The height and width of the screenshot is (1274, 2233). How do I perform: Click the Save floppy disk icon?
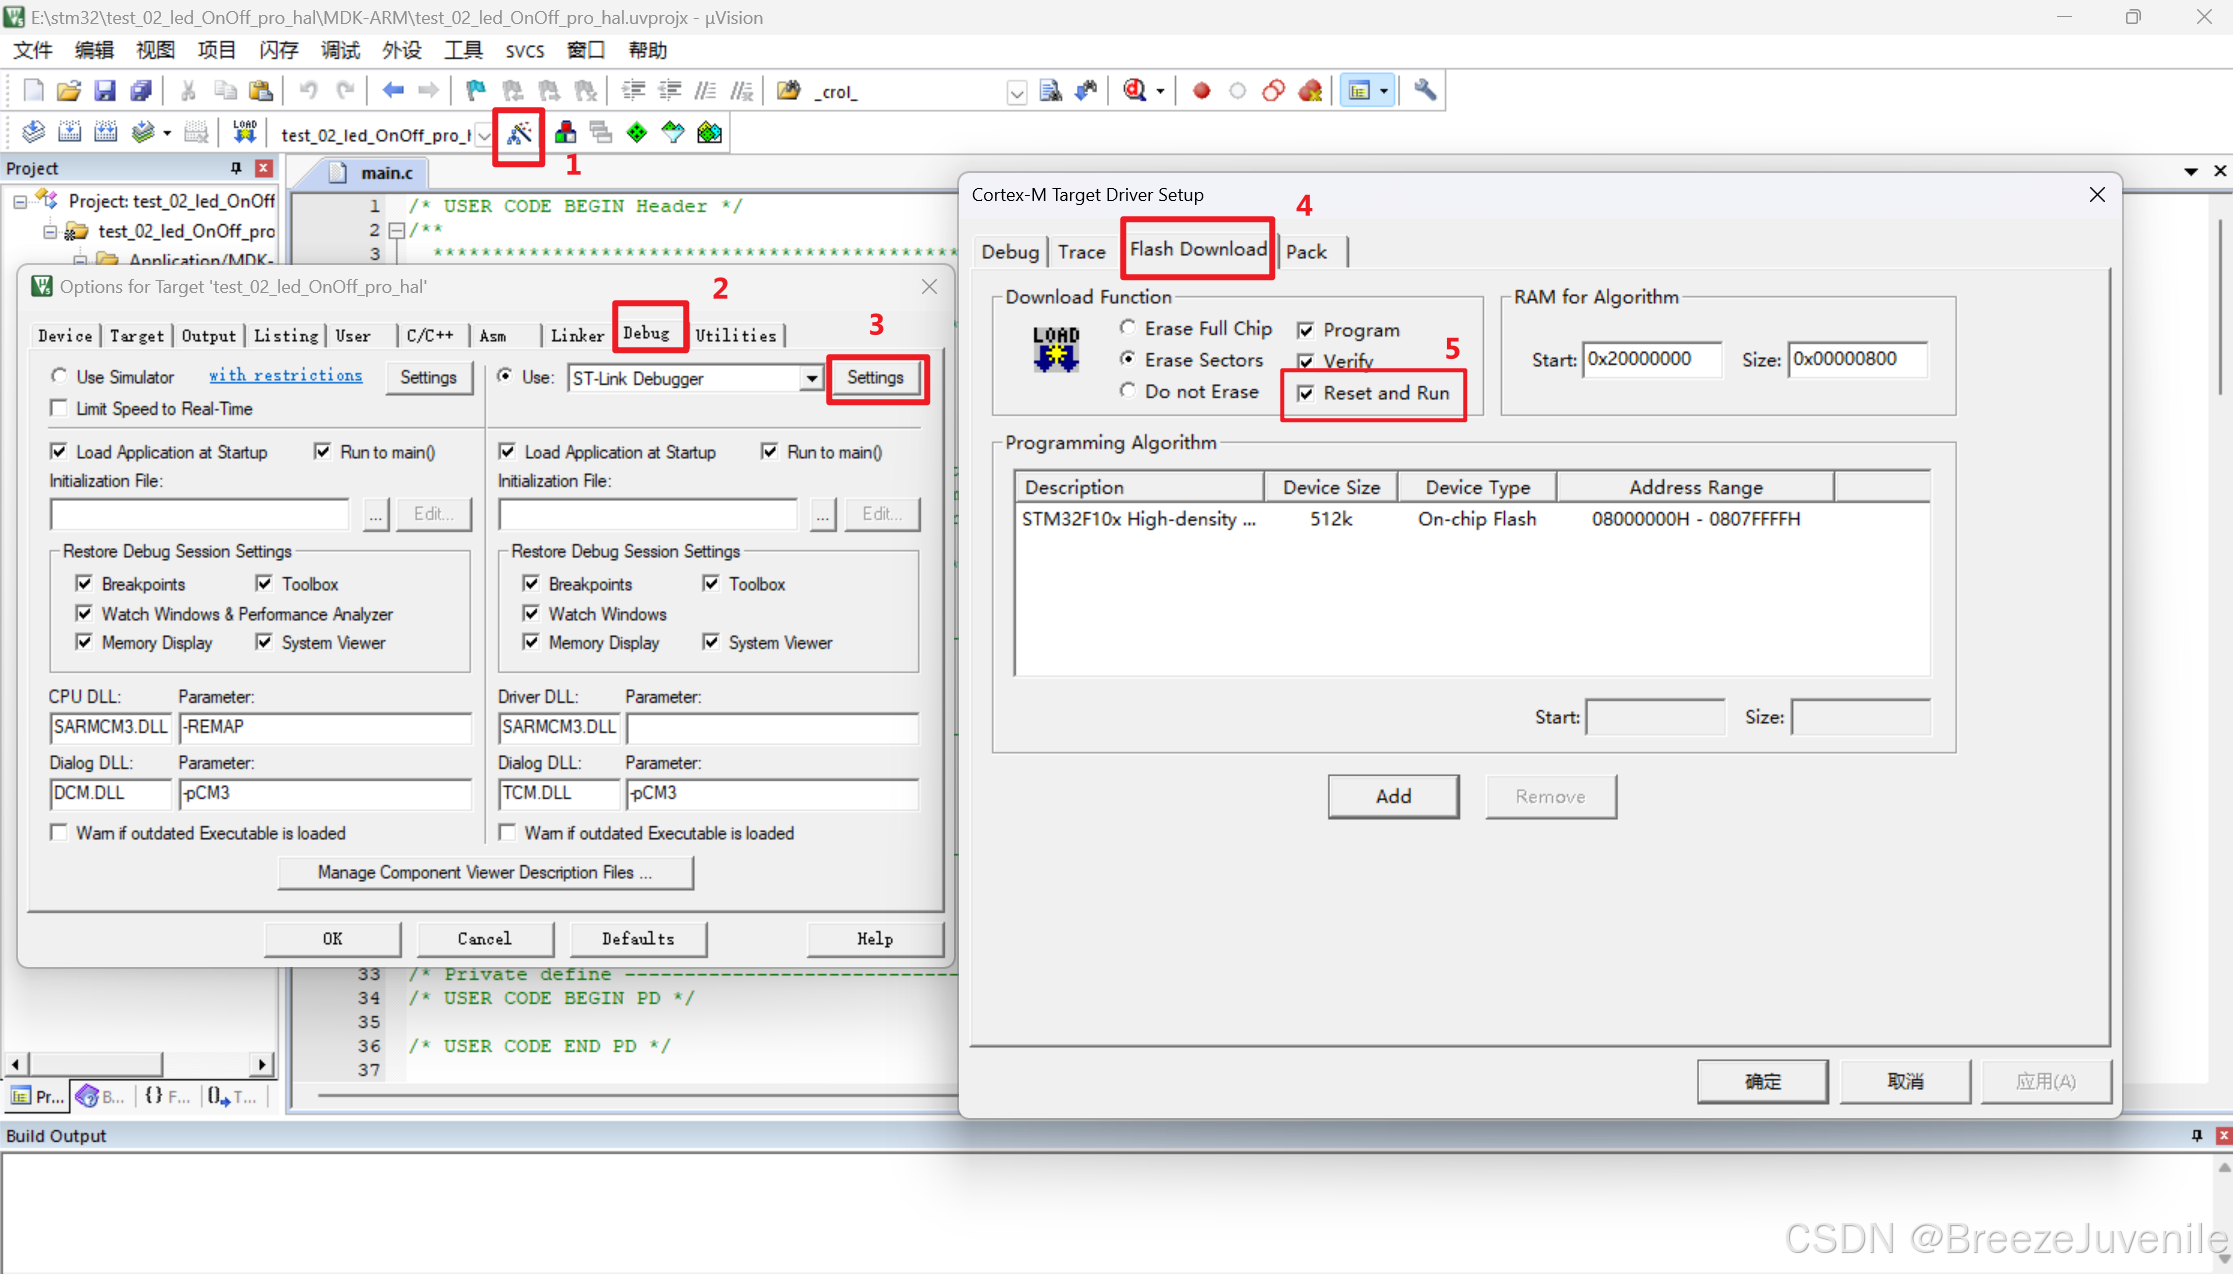(105, 91)
